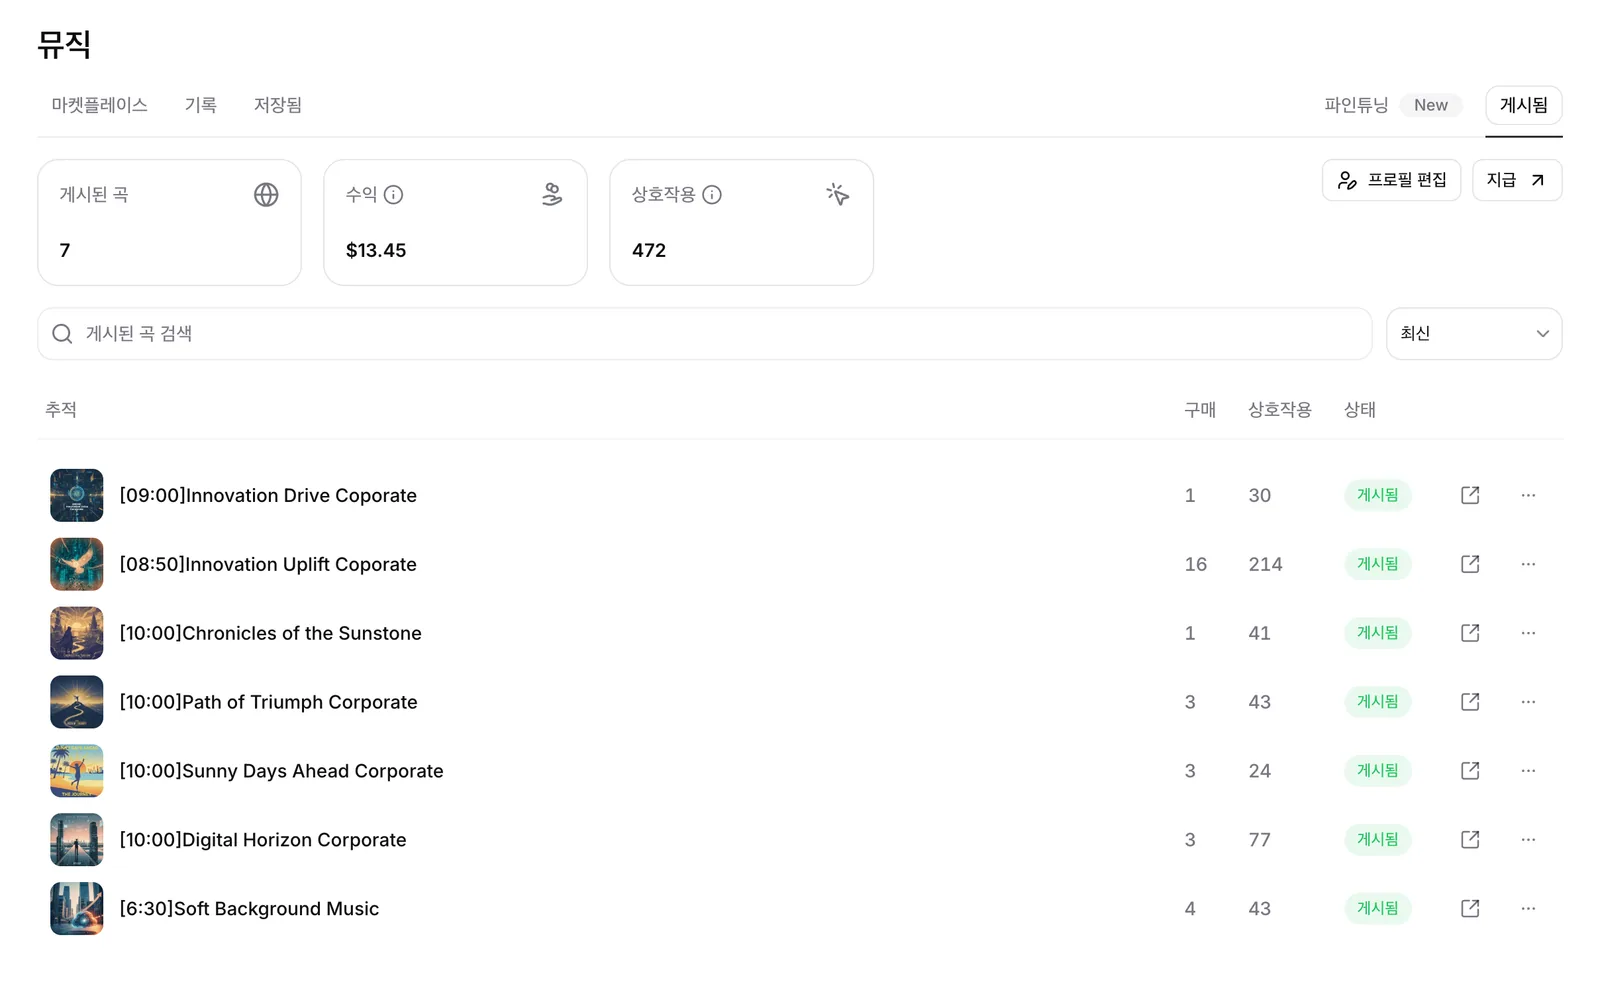1600x992 pixels.
Task: Open more options for Chronicles of the Sunstone
Action: click(x=1528, y=633)
